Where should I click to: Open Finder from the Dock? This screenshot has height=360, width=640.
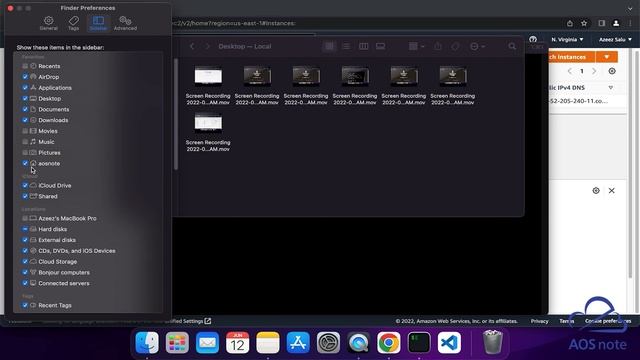point(147,342)
